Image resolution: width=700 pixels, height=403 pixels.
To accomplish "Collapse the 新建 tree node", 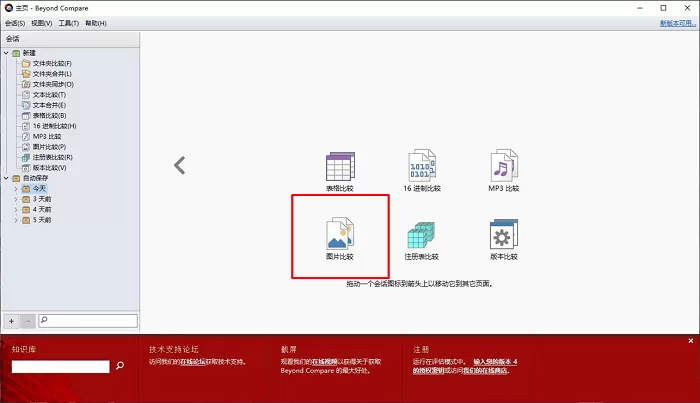I will pos(6,53).
